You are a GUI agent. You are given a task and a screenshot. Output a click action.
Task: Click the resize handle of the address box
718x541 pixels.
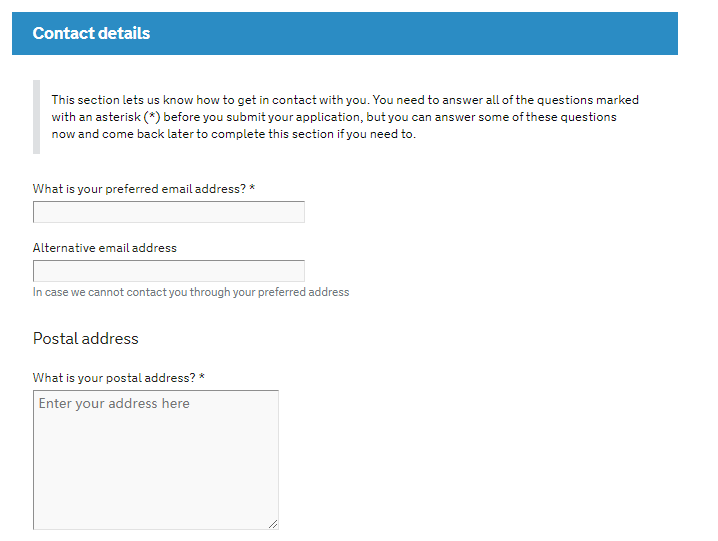point(272,523)
